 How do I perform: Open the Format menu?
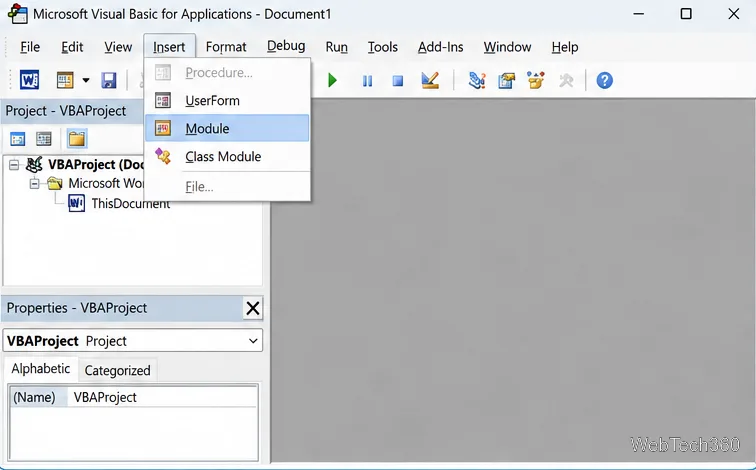click(226, 47)
